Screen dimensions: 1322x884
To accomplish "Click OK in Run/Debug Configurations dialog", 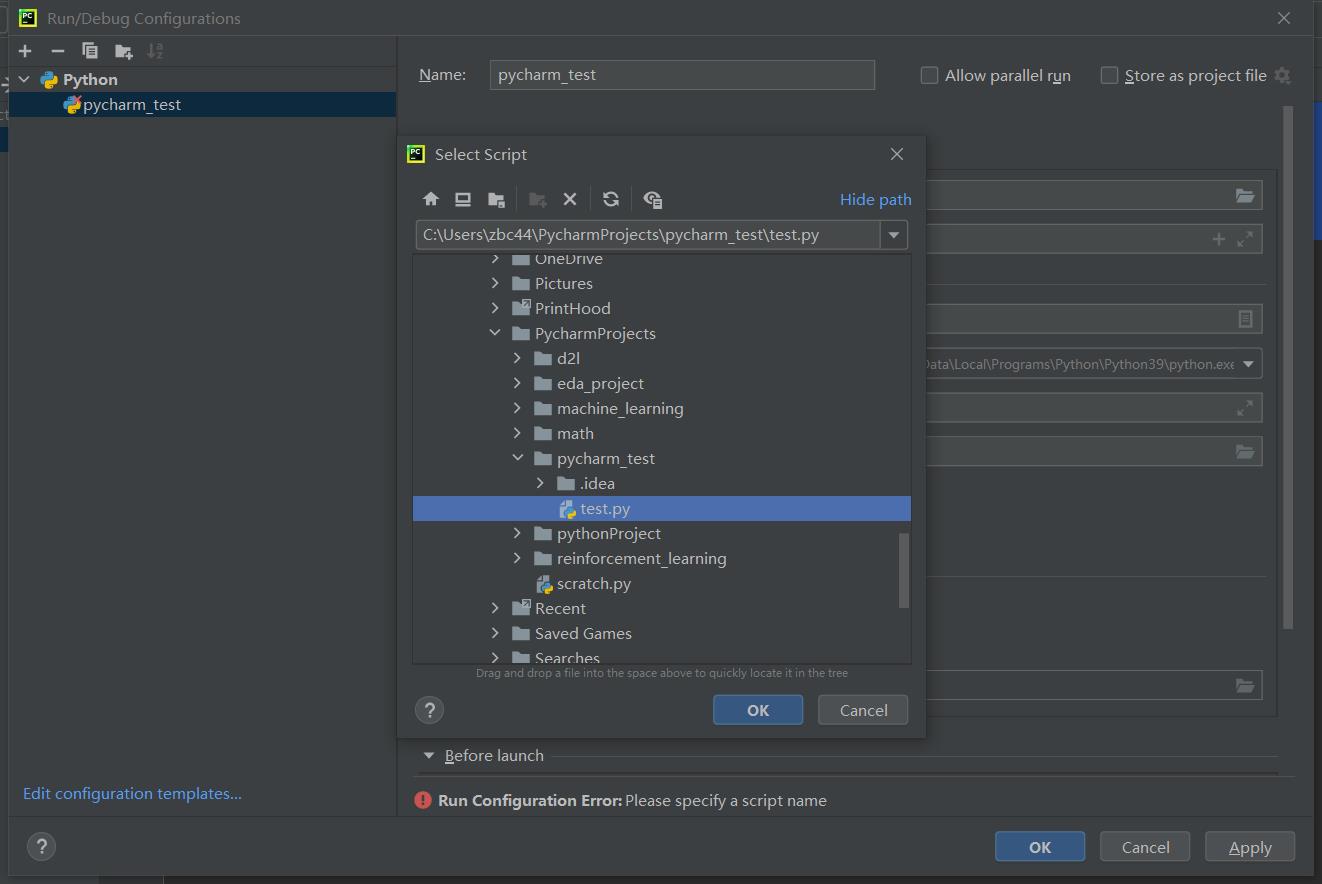I will pos(1040,847).
